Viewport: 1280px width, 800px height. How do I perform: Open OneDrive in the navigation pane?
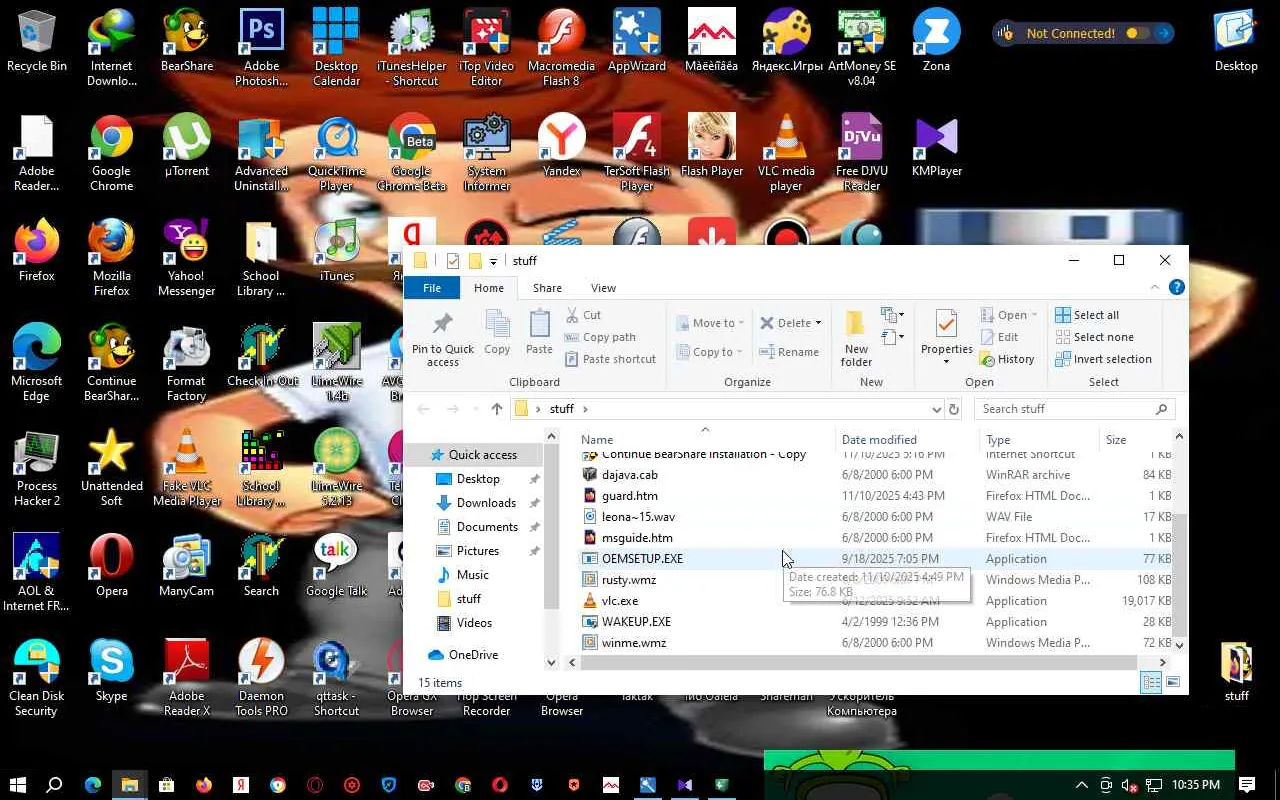pos(472,655)
